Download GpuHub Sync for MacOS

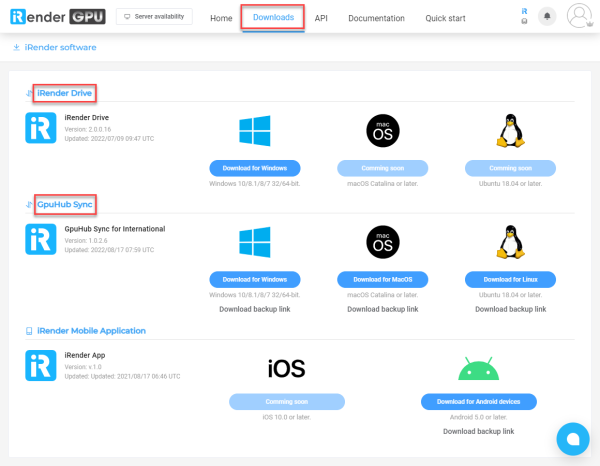383,279
